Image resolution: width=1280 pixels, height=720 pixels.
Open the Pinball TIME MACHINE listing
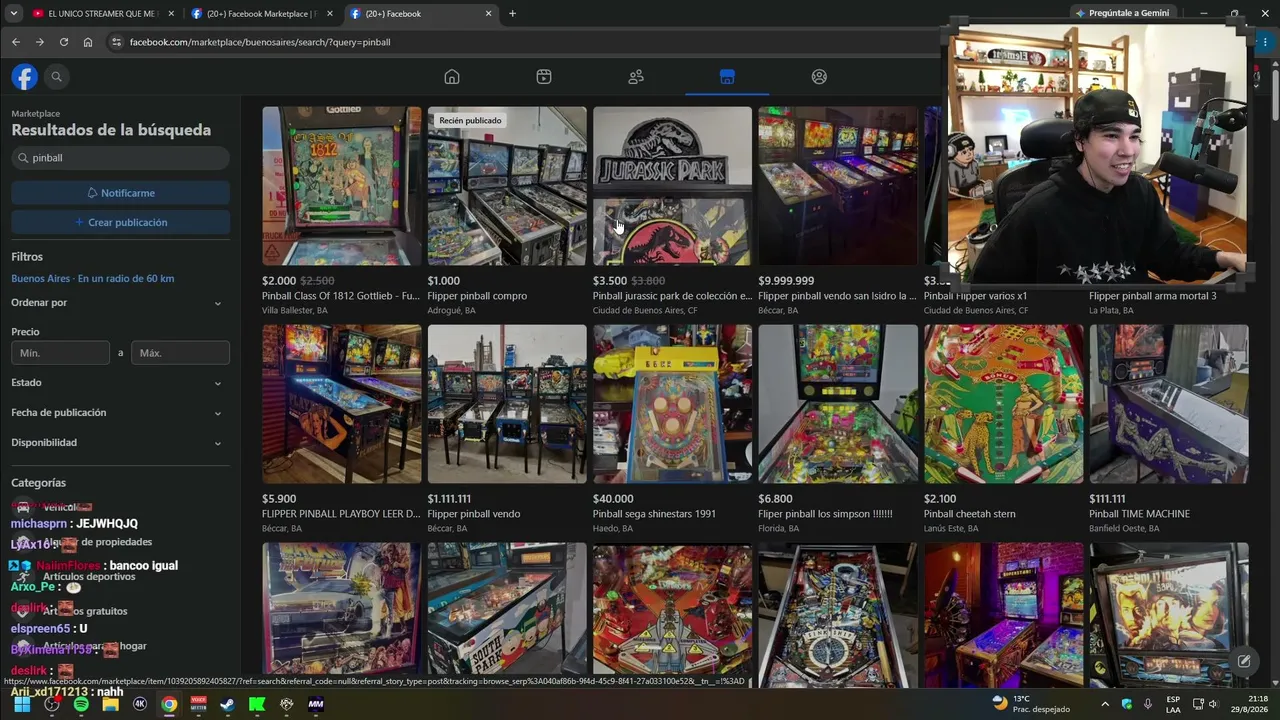click(x=1169, y=404)
